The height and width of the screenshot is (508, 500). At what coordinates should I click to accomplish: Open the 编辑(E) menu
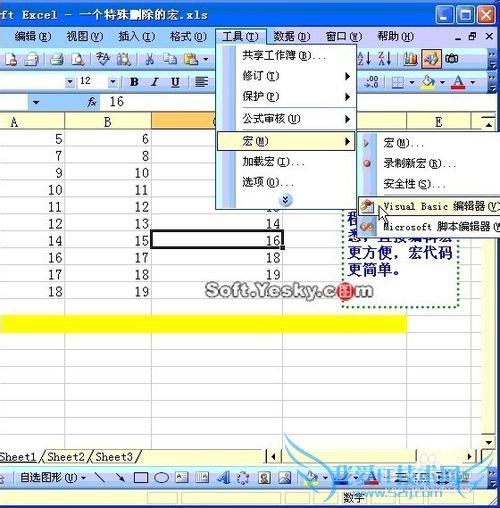click(33, 36)
